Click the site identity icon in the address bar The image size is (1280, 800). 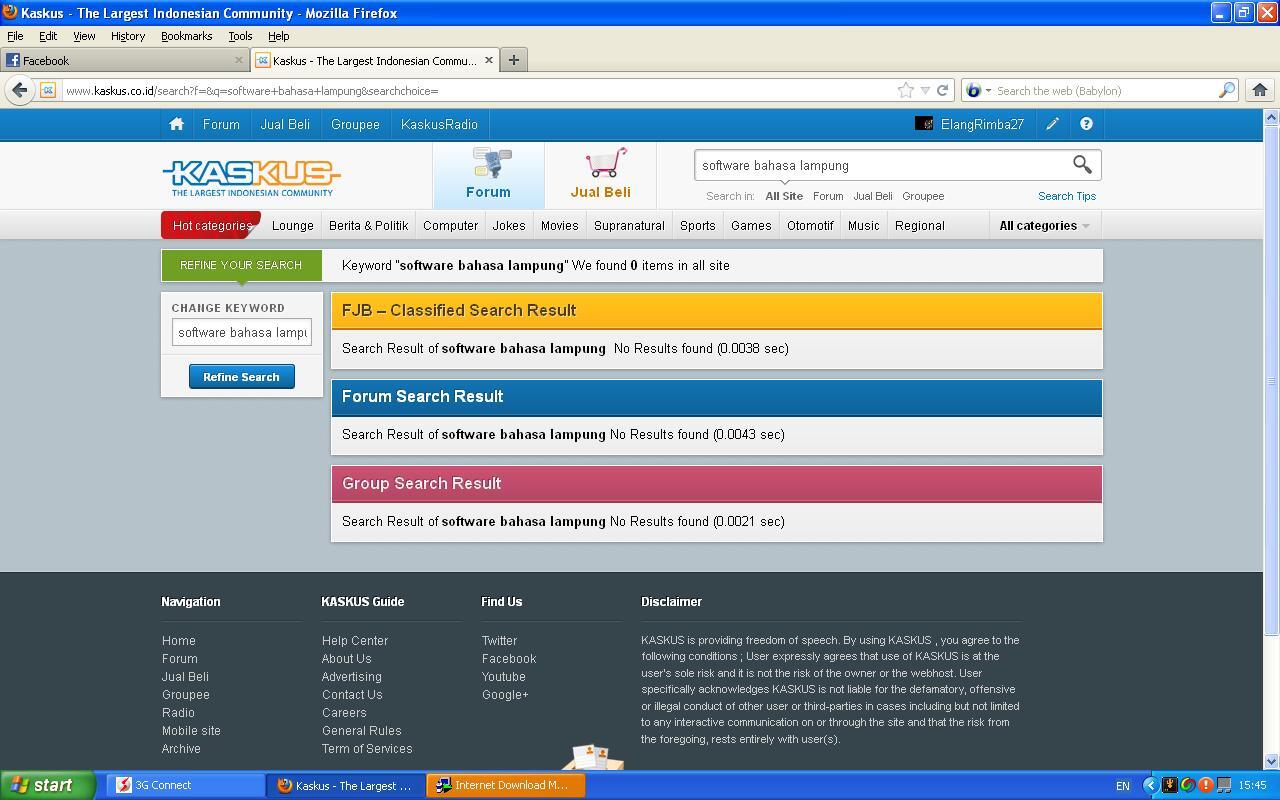pyautogui.click(x=47, y=90)
